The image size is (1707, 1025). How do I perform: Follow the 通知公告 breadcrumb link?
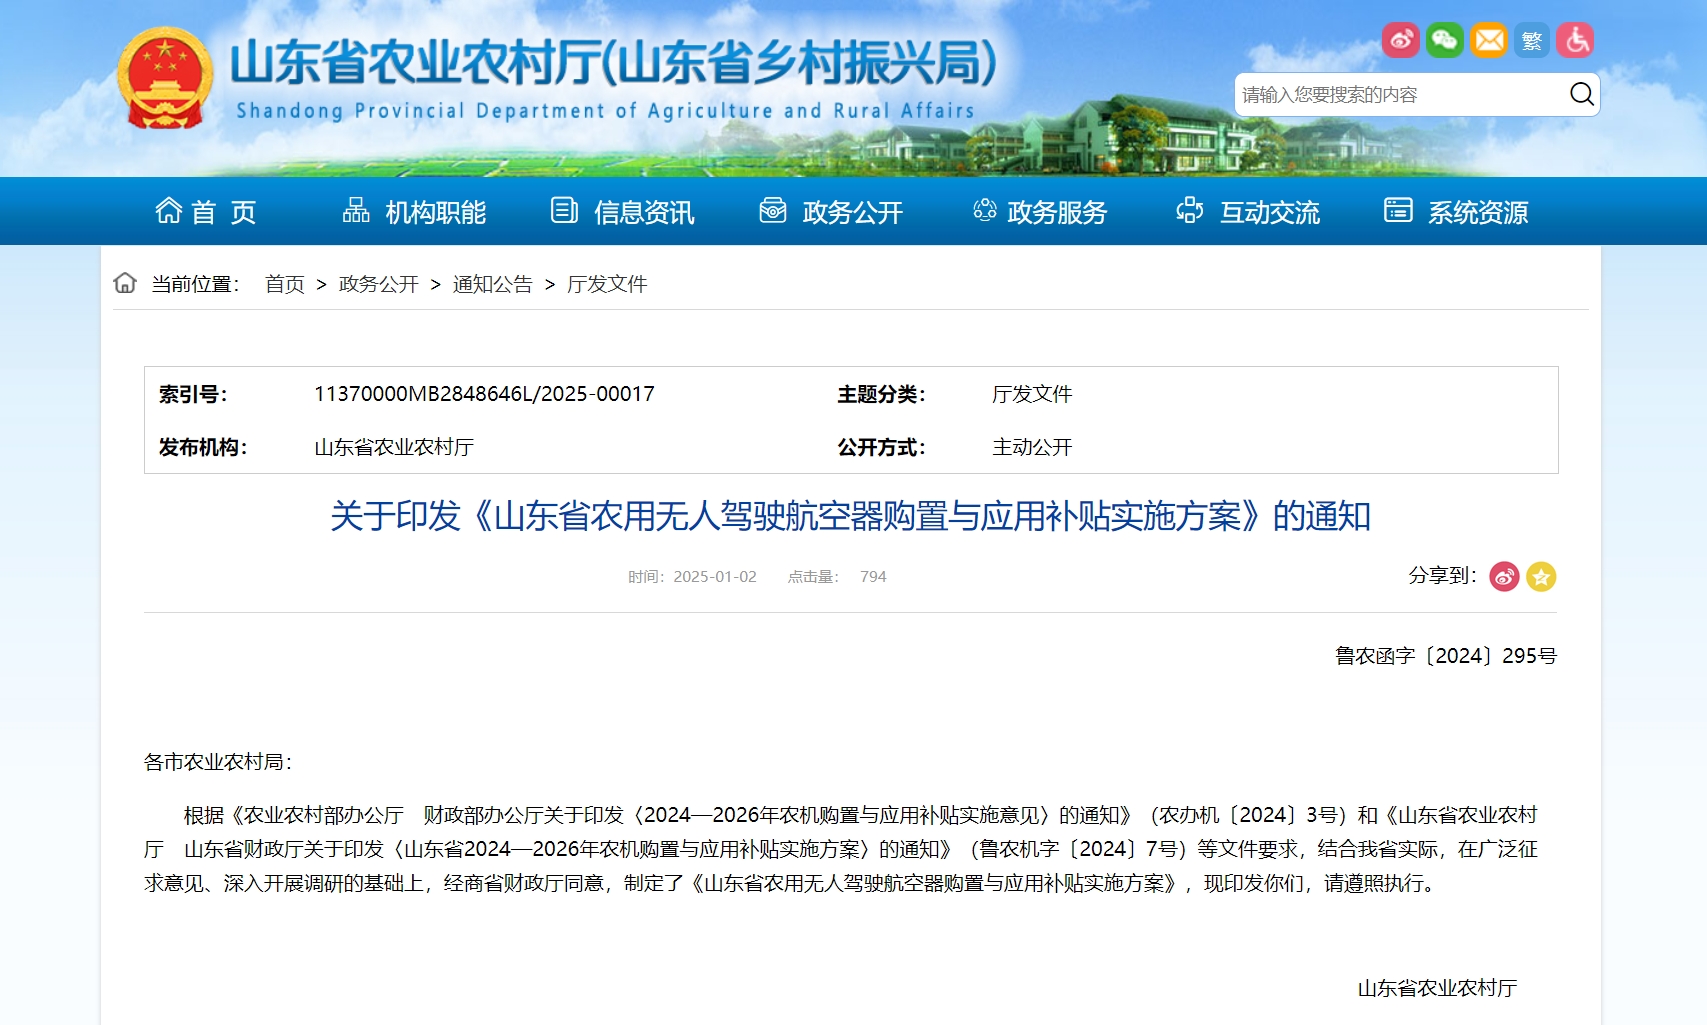pos(492,284)
